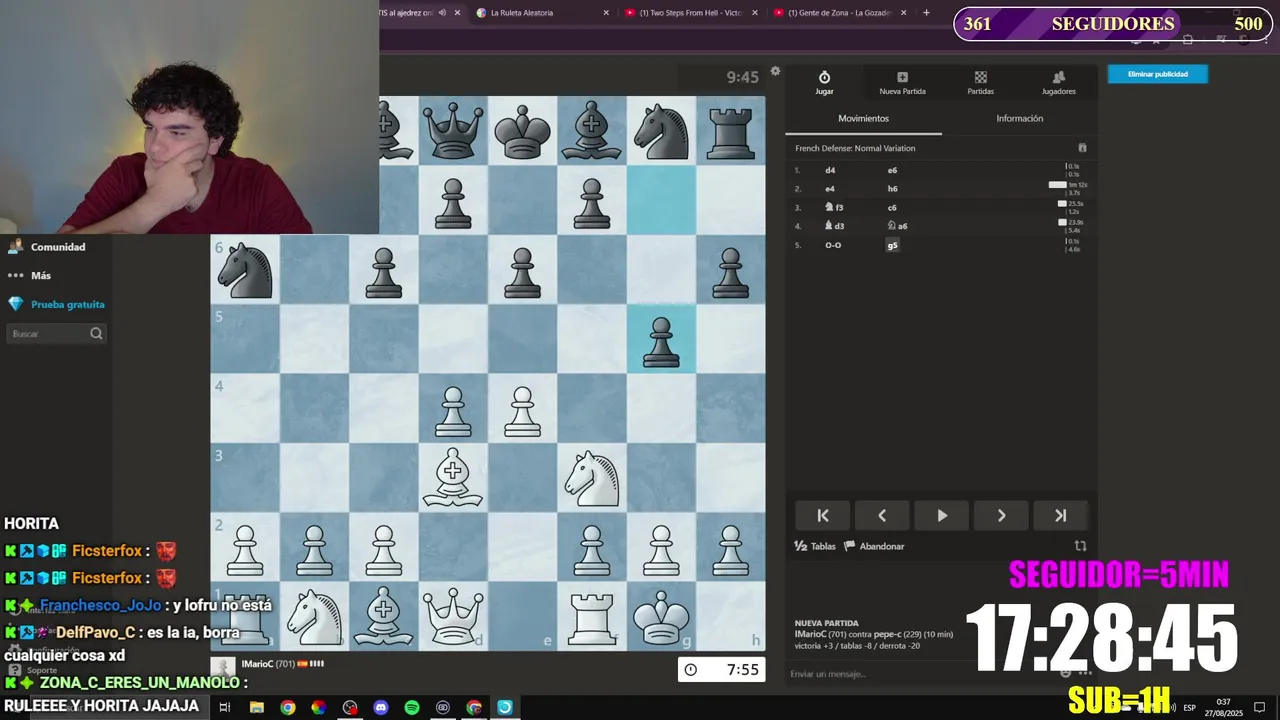This screenshot has height=720, width=1280.
Task: Jump to the last move
Action: (x=1060, y=515)
